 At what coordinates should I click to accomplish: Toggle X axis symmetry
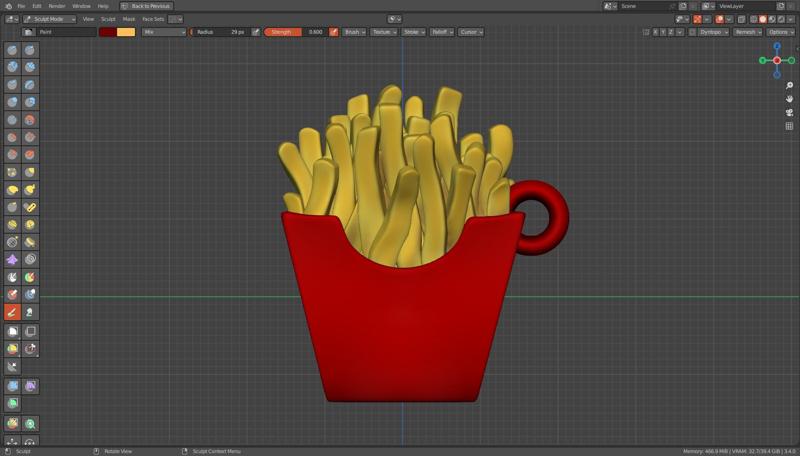(656, 32)
